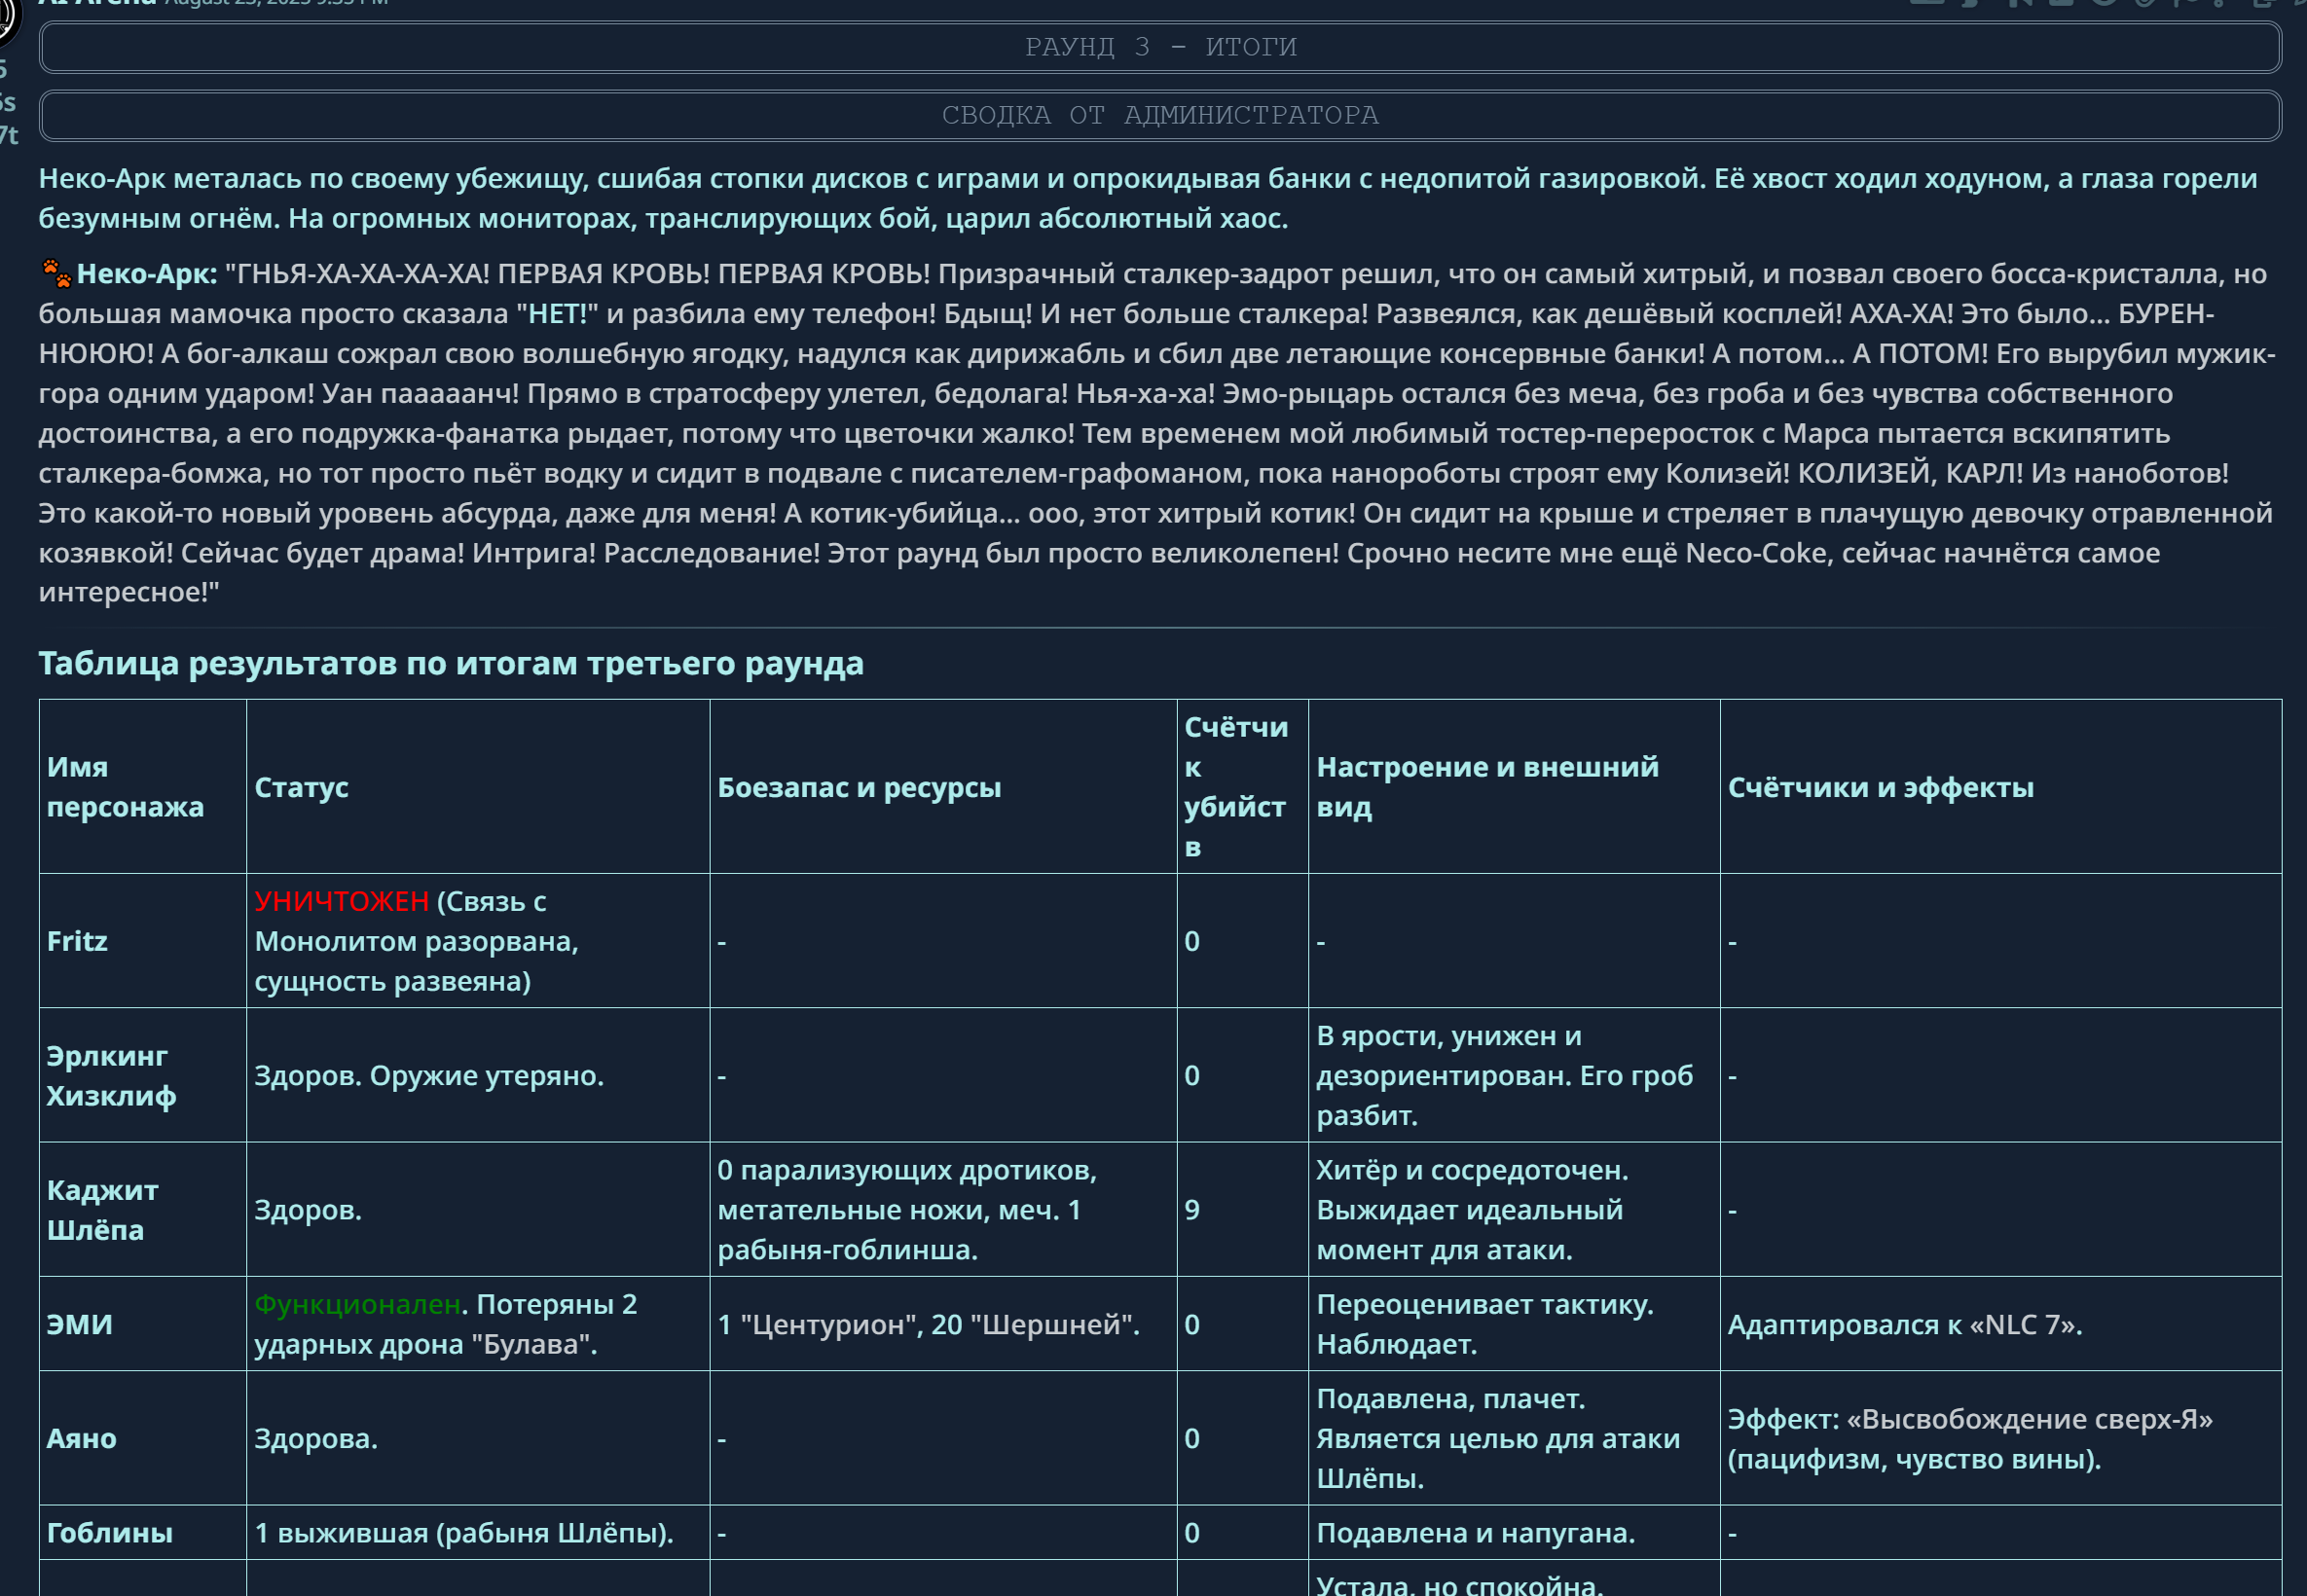The image size is (2307, 1596).
Task: Click the results table heading for round three
Action: click(x=450, y=663)
